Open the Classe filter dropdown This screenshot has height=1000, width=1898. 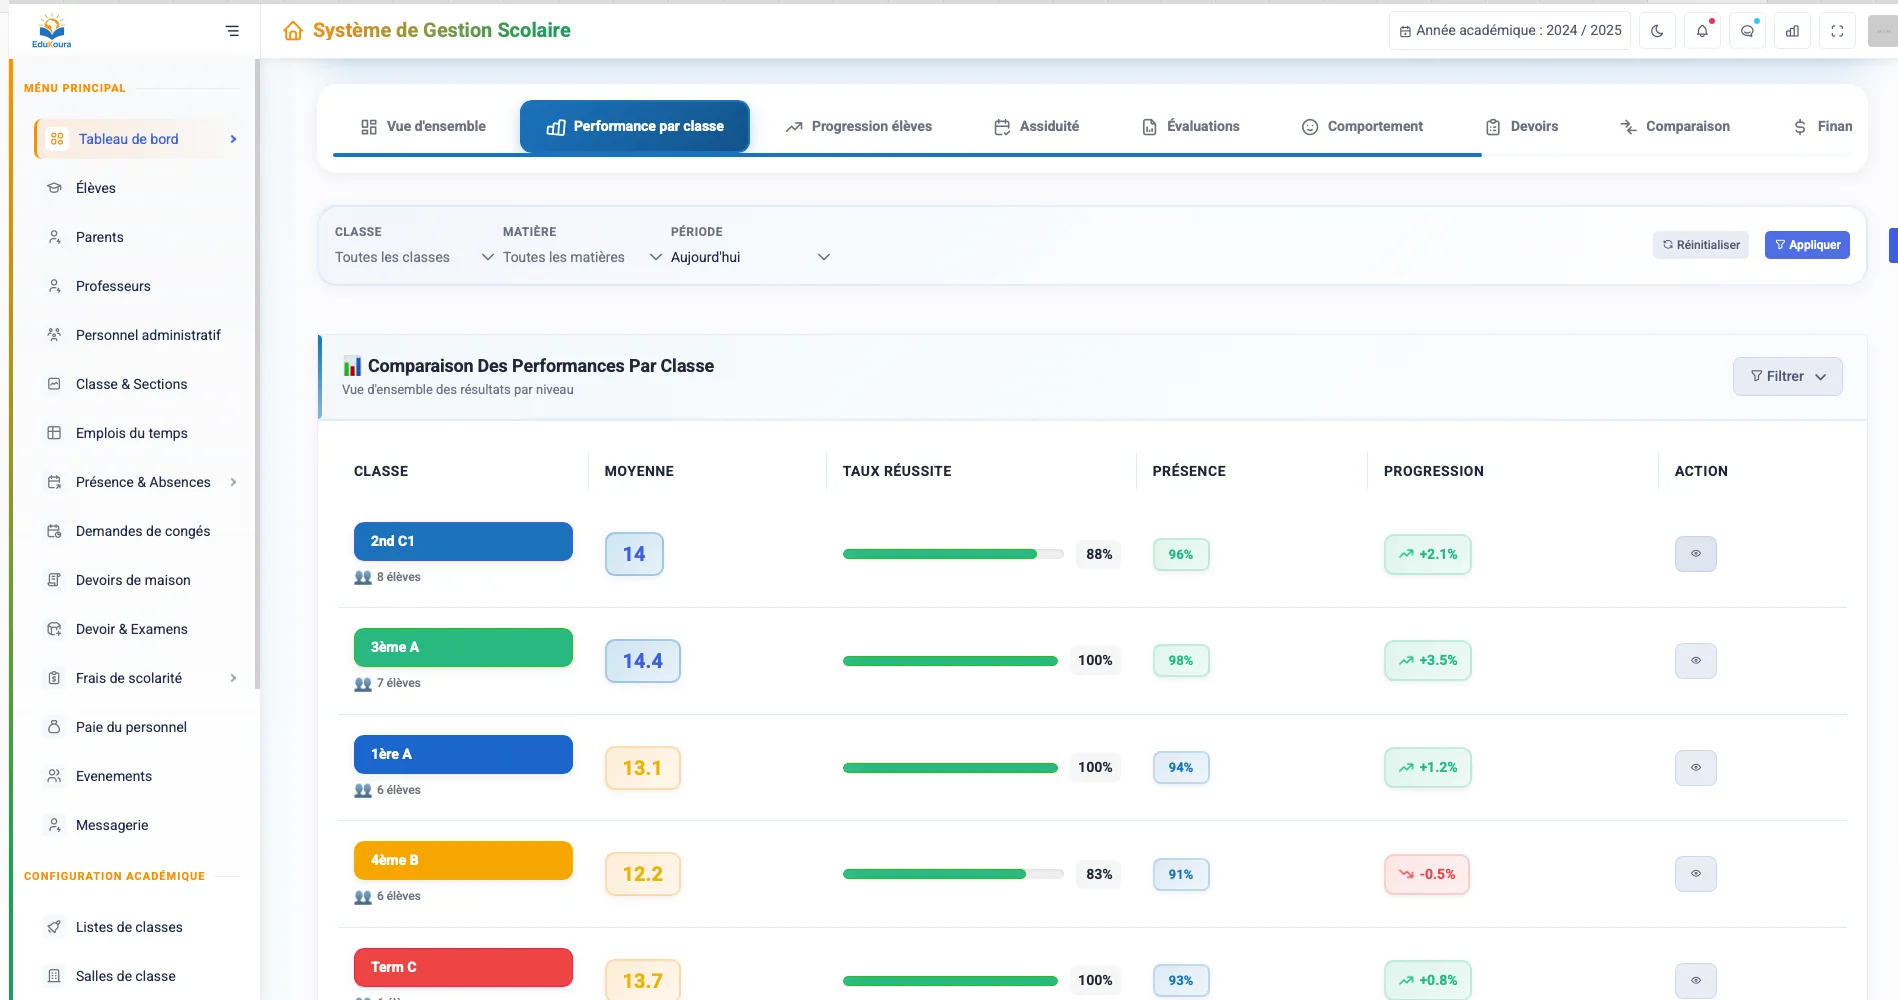click(x=414, y=257)
